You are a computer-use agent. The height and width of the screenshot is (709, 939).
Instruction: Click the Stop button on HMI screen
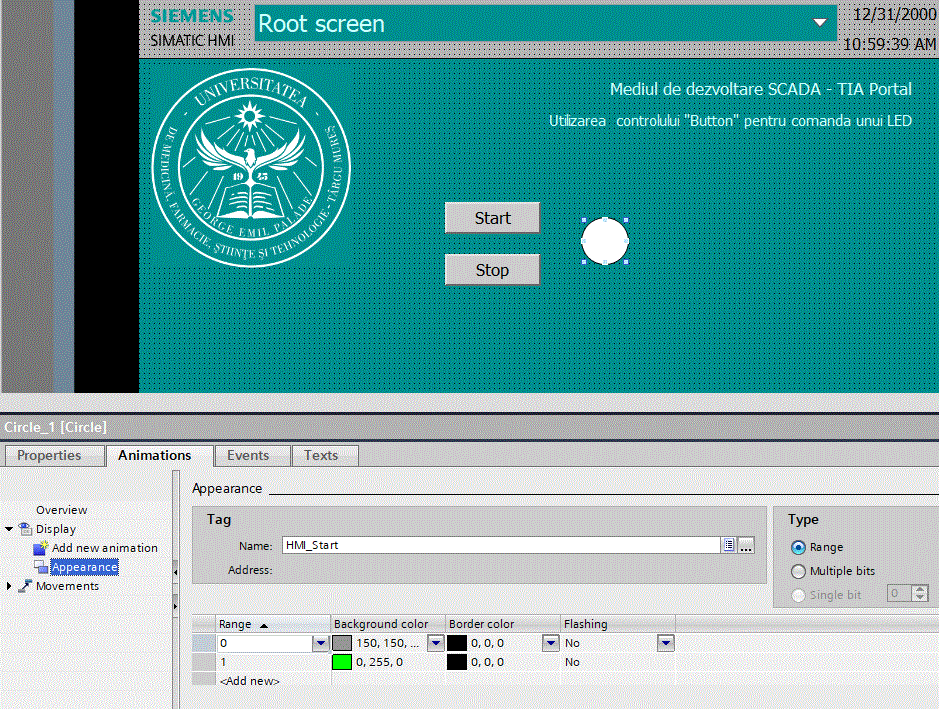click(492, 270)
